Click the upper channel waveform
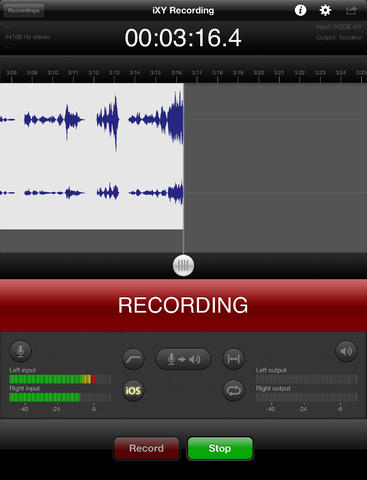This screenshot has height=480, width=367. coord(92,119)
